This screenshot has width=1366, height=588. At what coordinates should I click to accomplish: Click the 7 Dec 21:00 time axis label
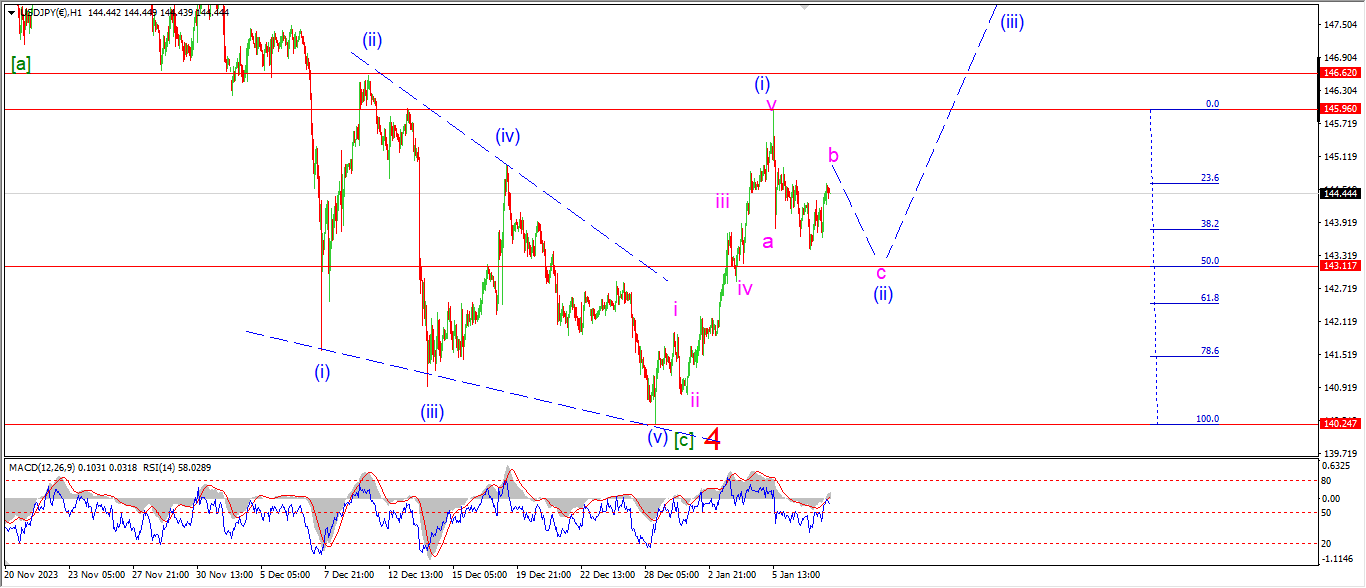coord(349,575)
